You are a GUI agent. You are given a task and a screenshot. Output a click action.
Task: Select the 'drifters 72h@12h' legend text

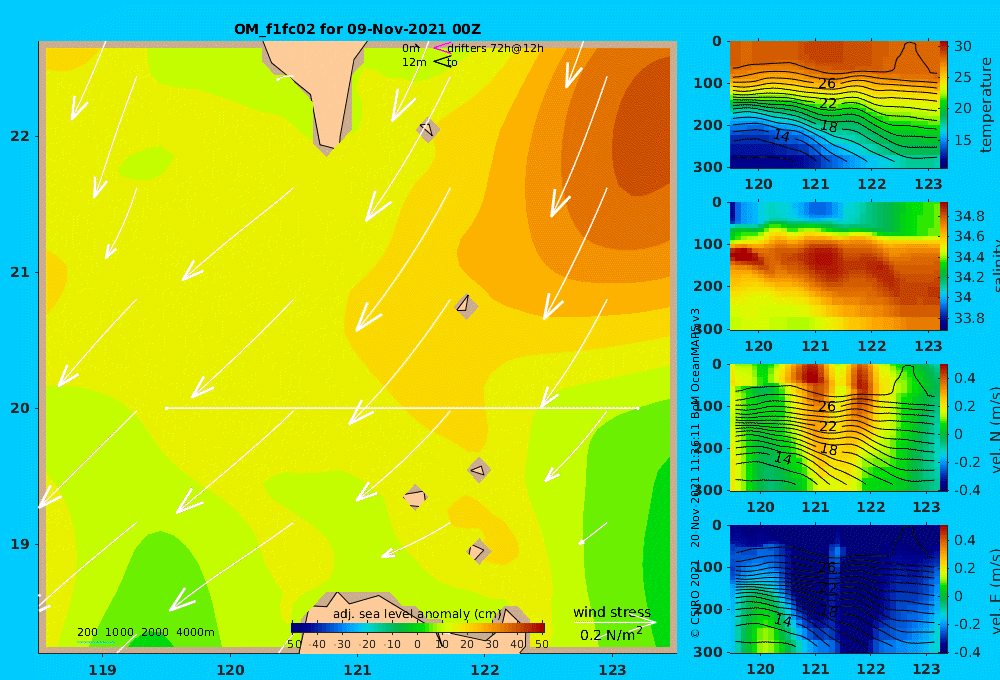click(496, 48)
